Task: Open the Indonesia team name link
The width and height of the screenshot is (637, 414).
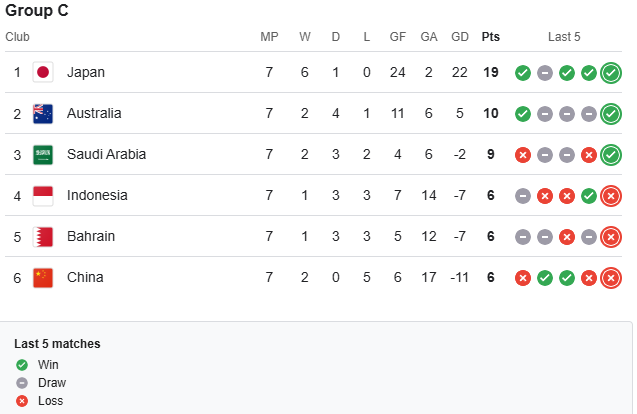Action: click(x=97, y=195)
